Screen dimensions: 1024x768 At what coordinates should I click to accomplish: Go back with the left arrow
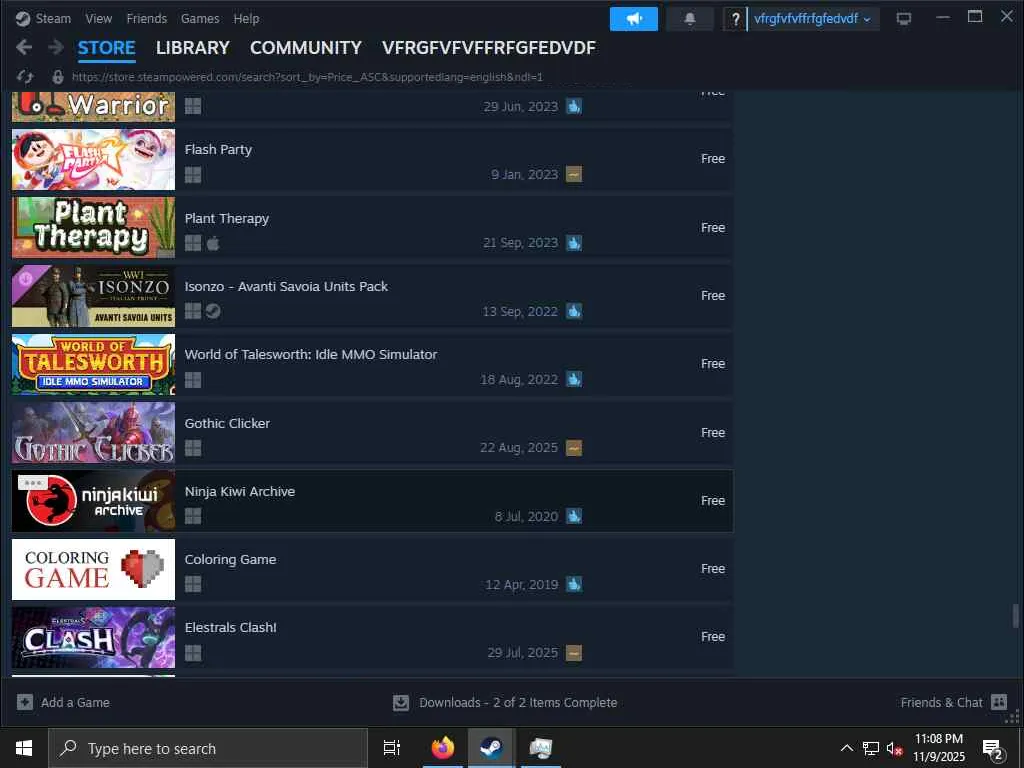[24, 47]
